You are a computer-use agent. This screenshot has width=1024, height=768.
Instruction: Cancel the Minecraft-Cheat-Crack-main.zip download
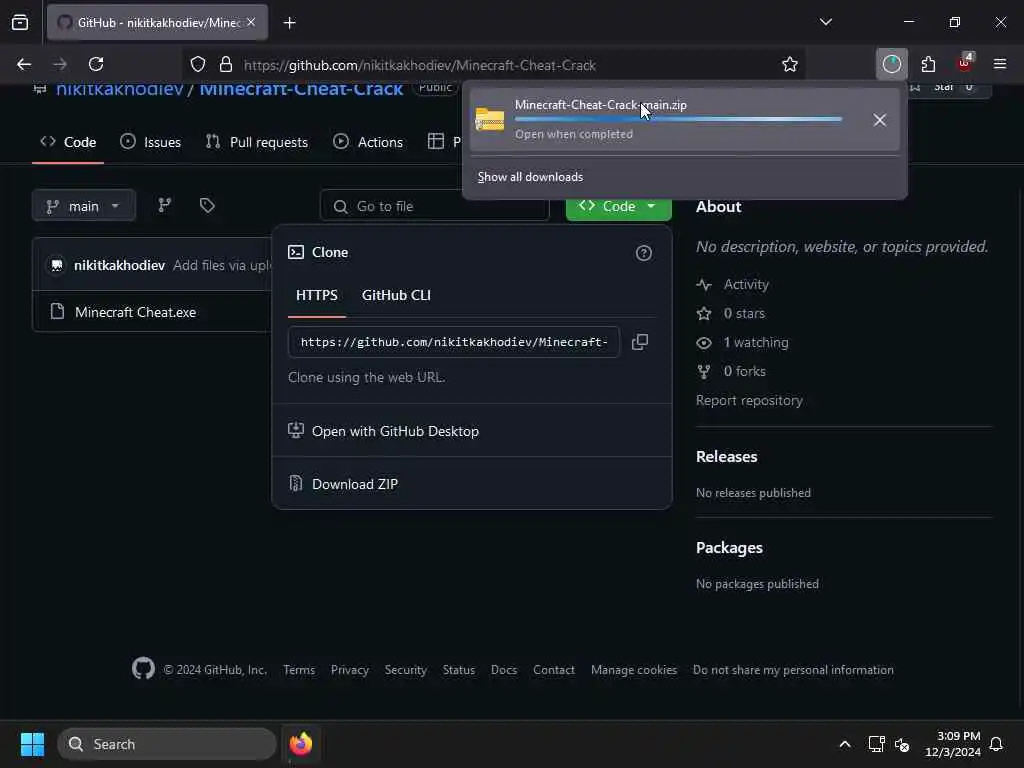[x=880, y=120]
